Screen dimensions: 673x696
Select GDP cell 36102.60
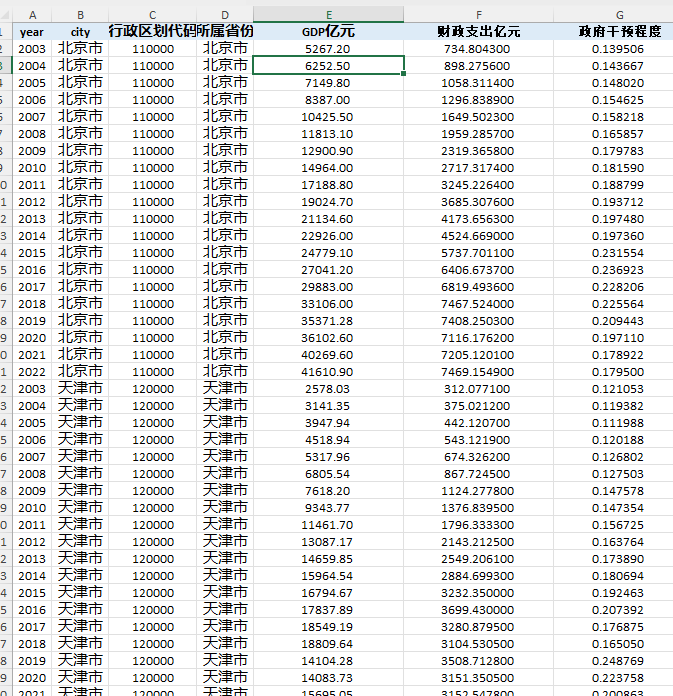point(329,338)
